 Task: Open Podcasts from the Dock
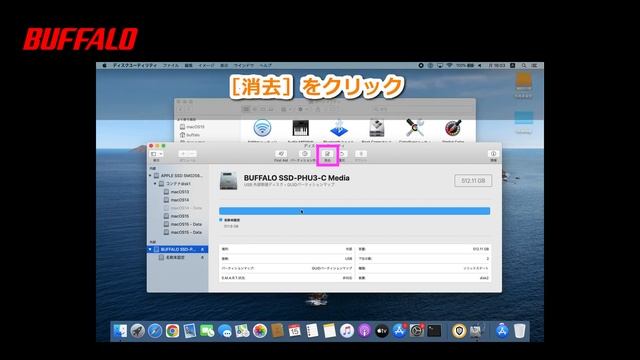coord(364,331)
